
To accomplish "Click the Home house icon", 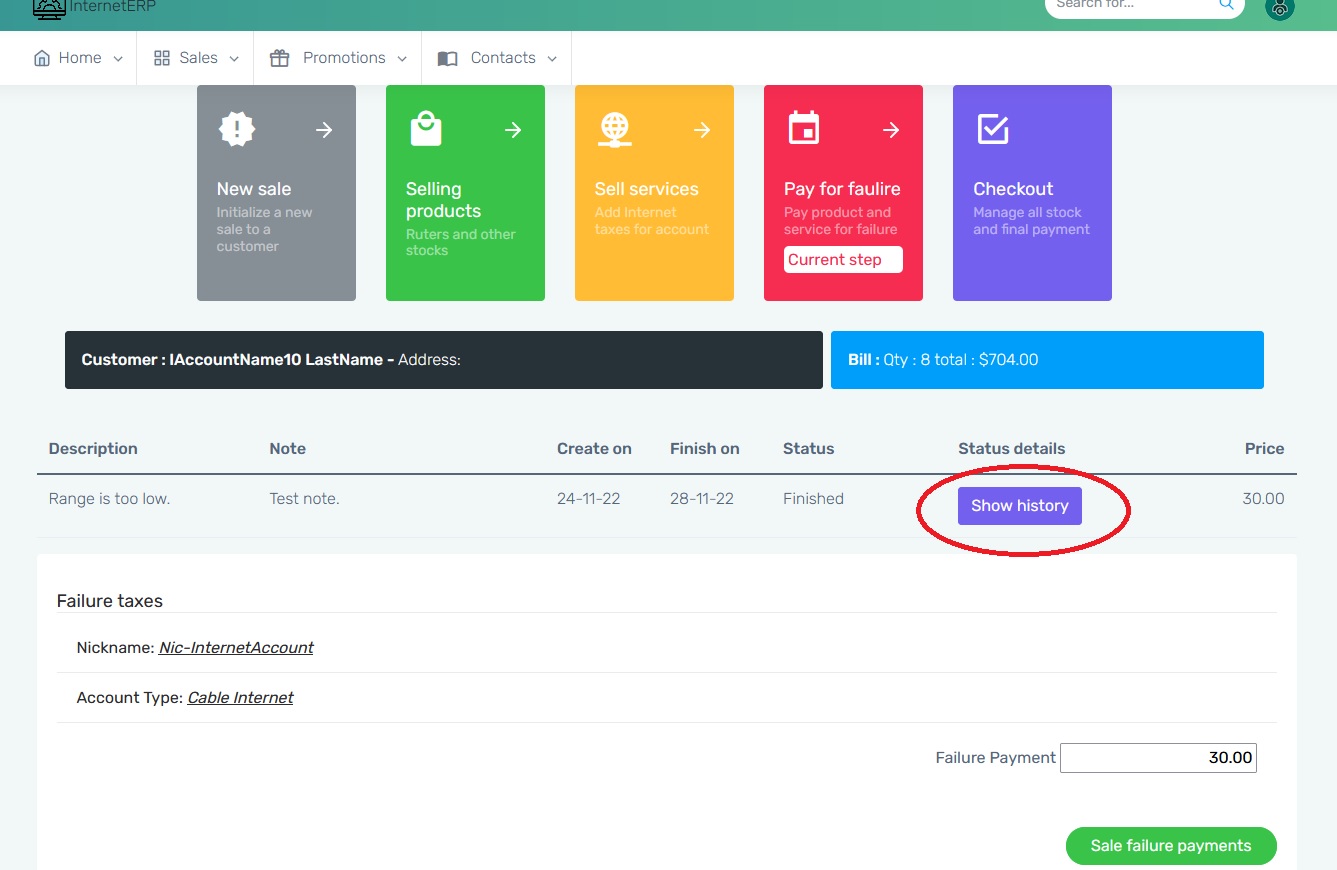I will tap(42, 58).
